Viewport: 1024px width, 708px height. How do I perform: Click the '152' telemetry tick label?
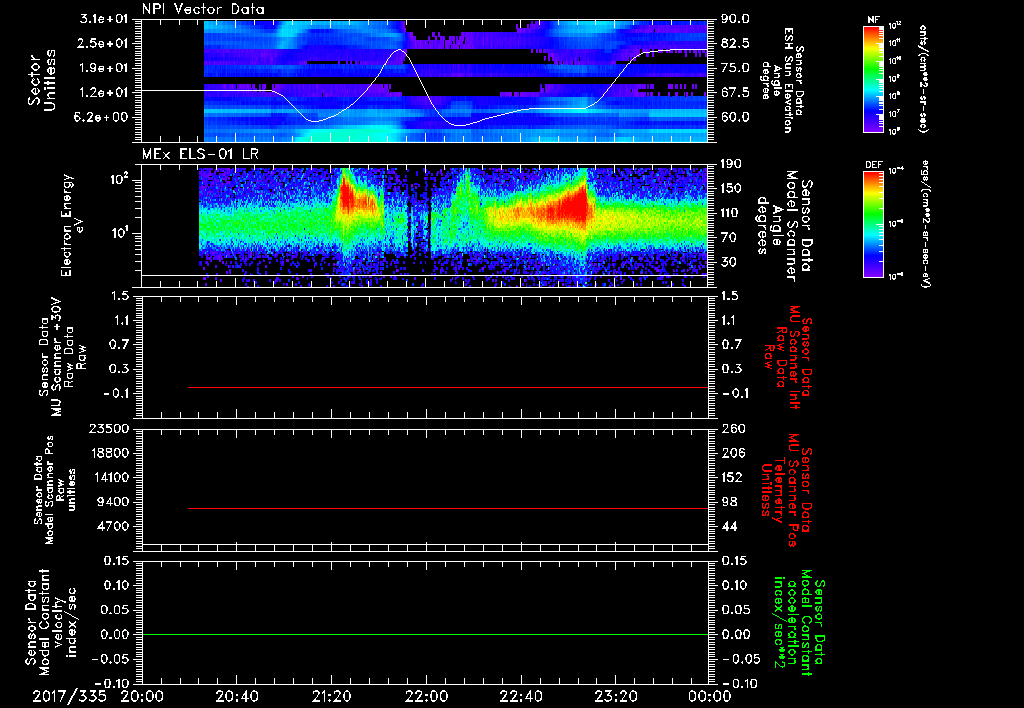(x=731, y=477)
